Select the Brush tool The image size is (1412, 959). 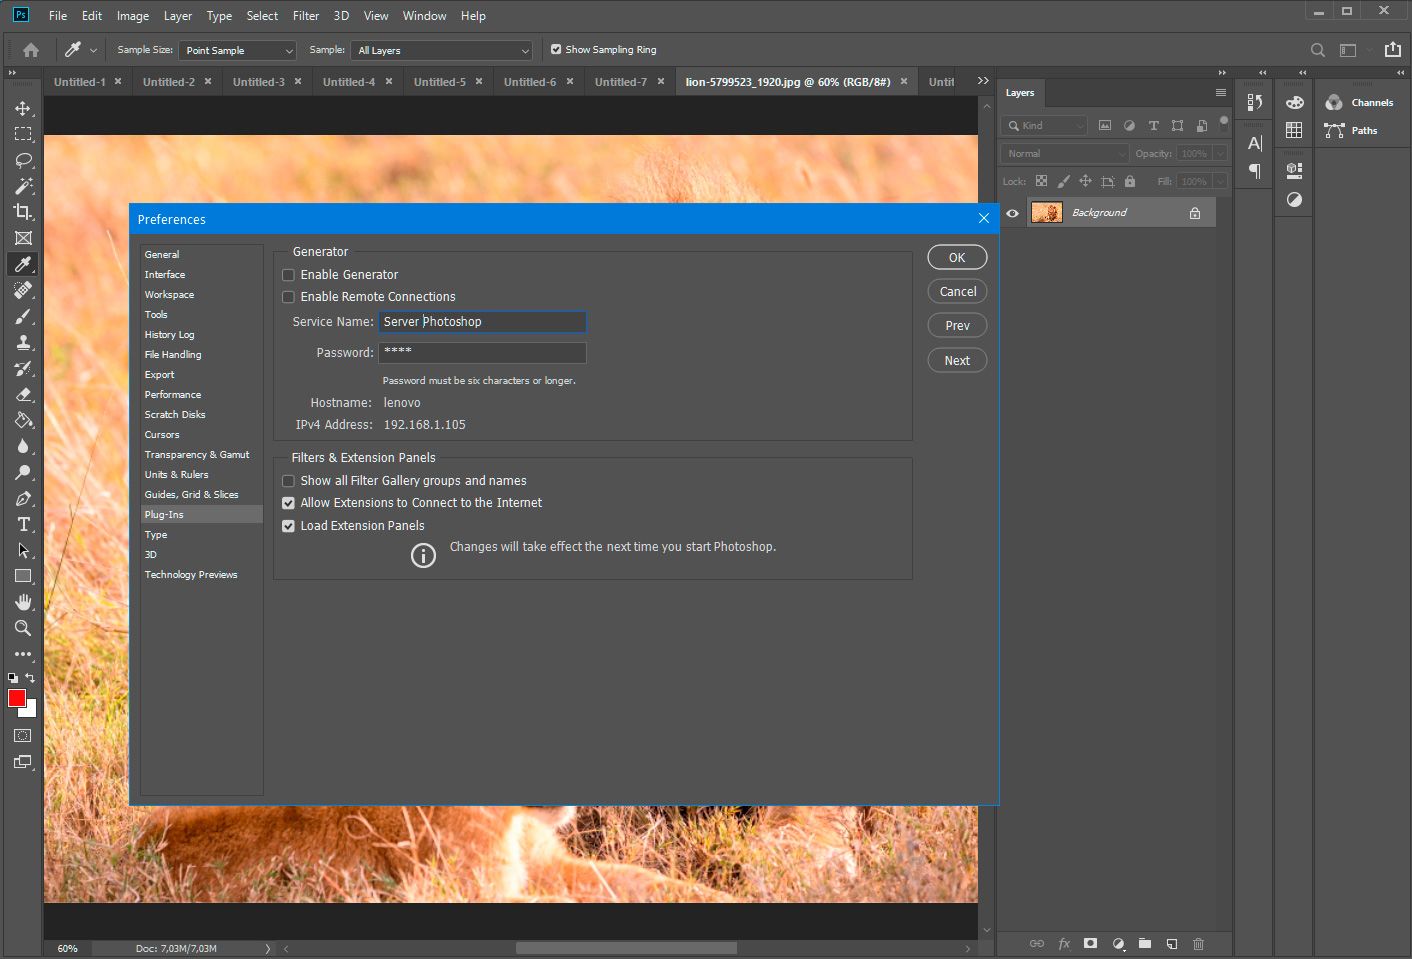click(23, 316)
